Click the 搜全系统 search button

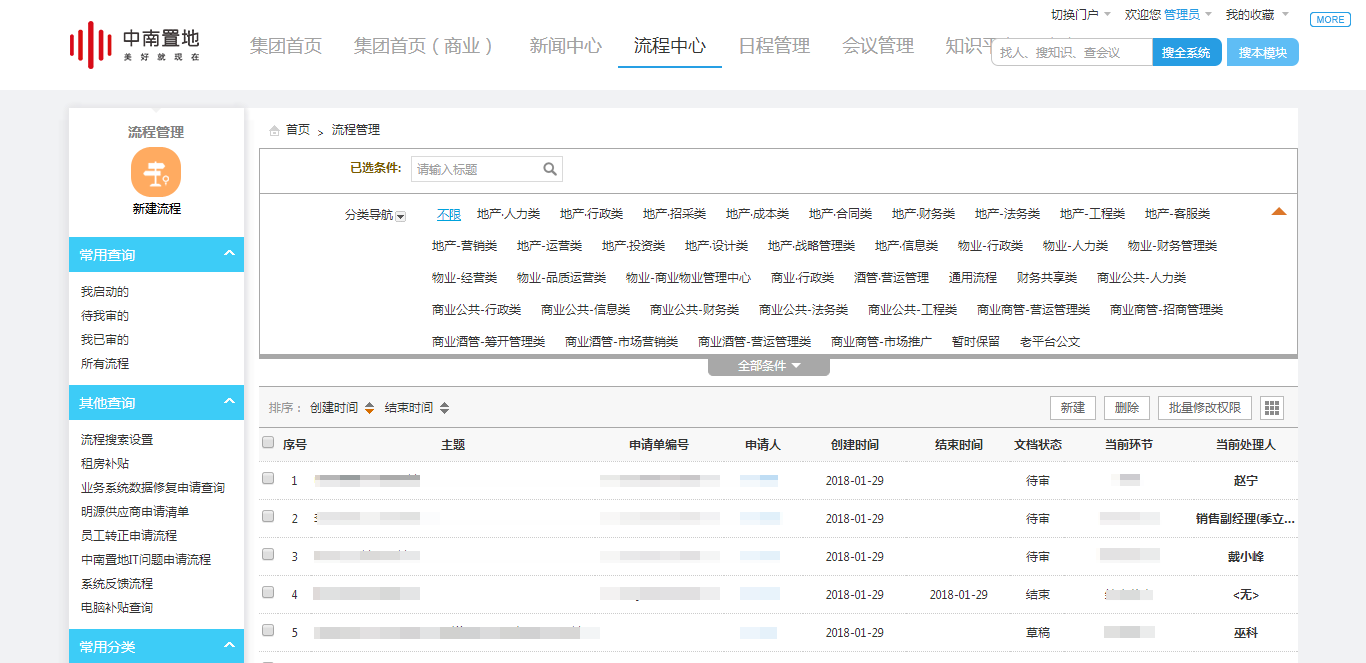(x=1186, y=52)
